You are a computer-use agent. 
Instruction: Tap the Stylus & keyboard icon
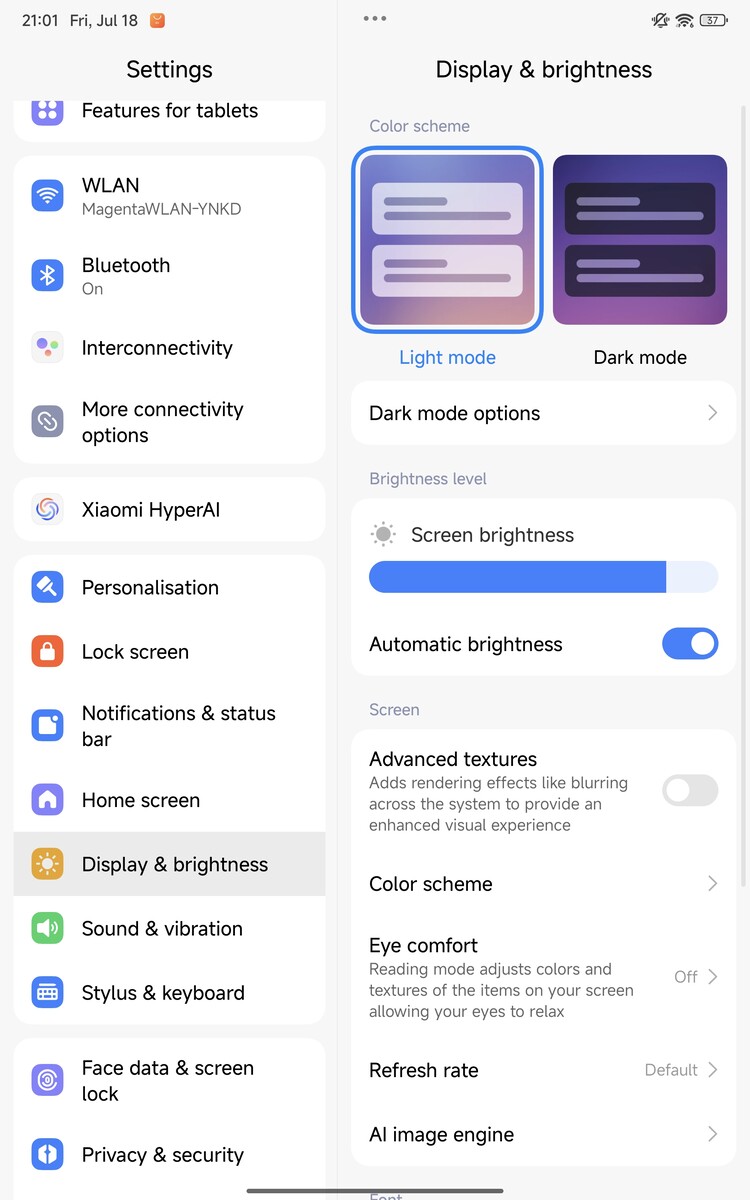pyautogui.click(x=47, y=993)
